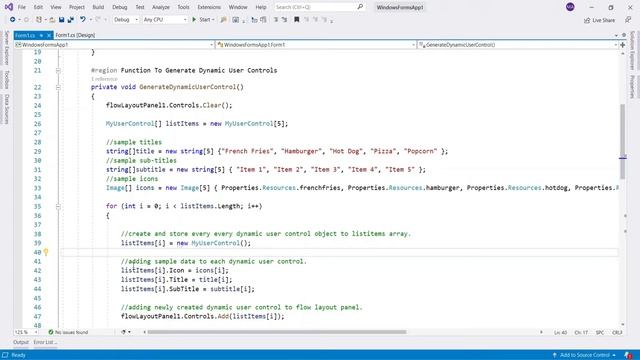Click the Comment out selected lines icon

[x=276, y=20]
